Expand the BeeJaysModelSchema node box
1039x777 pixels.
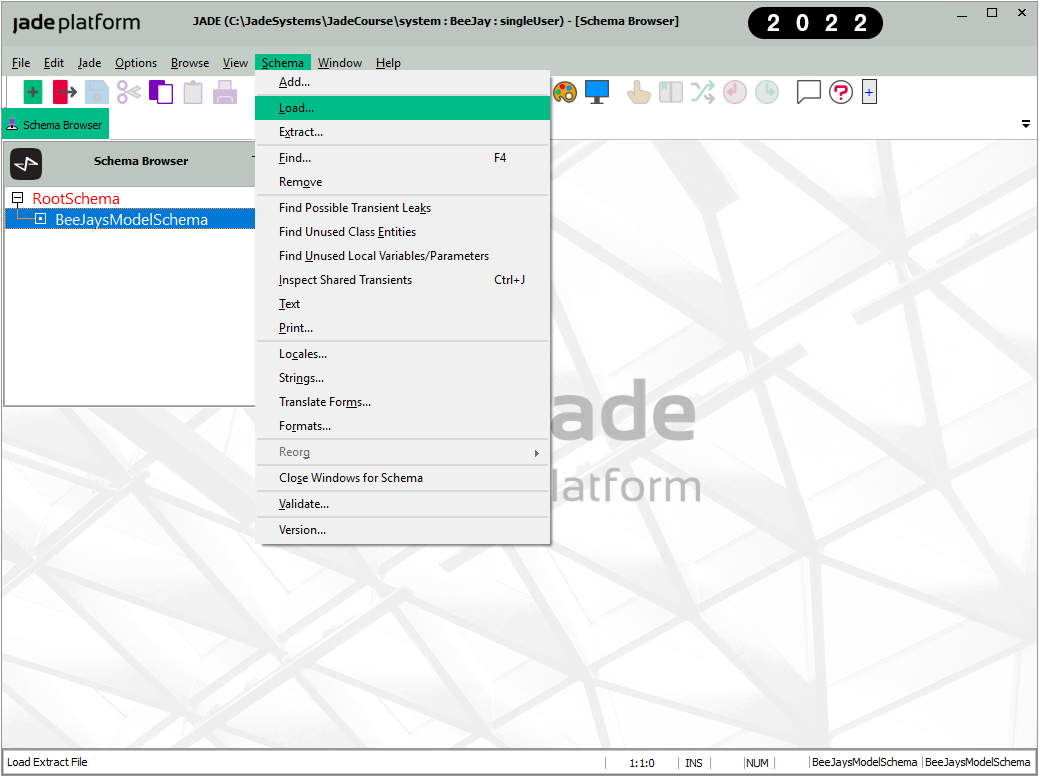pyautogui.click(x=40, y=219)
